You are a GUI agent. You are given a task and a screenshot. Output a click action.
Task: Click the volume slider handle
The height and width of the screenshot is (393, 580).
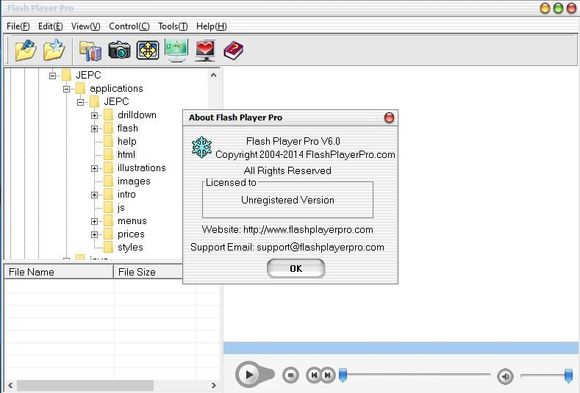click(569, 376)
